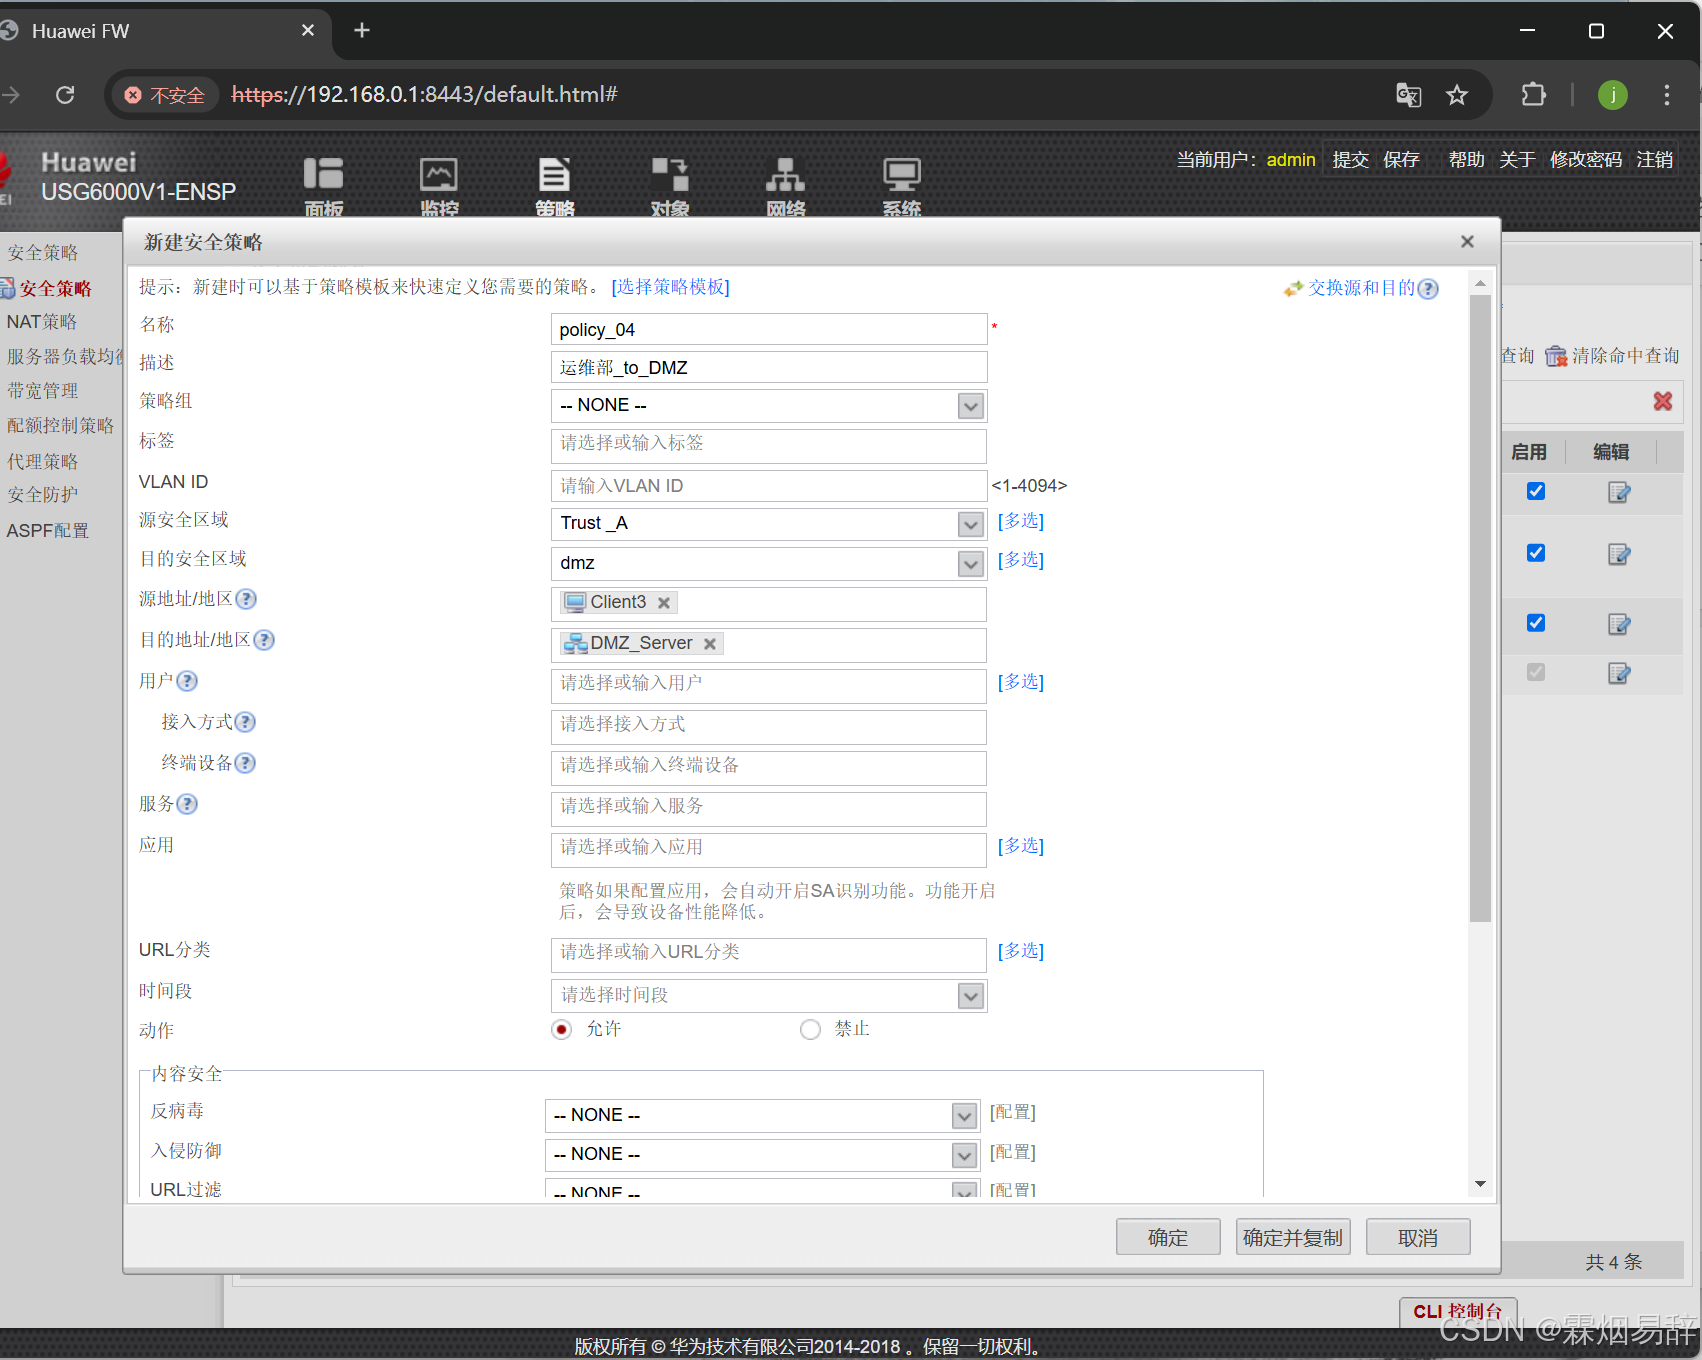Close the 新建安全策略 dialog with the X
The image size is (1702, 1360).
coord(1467,241)
